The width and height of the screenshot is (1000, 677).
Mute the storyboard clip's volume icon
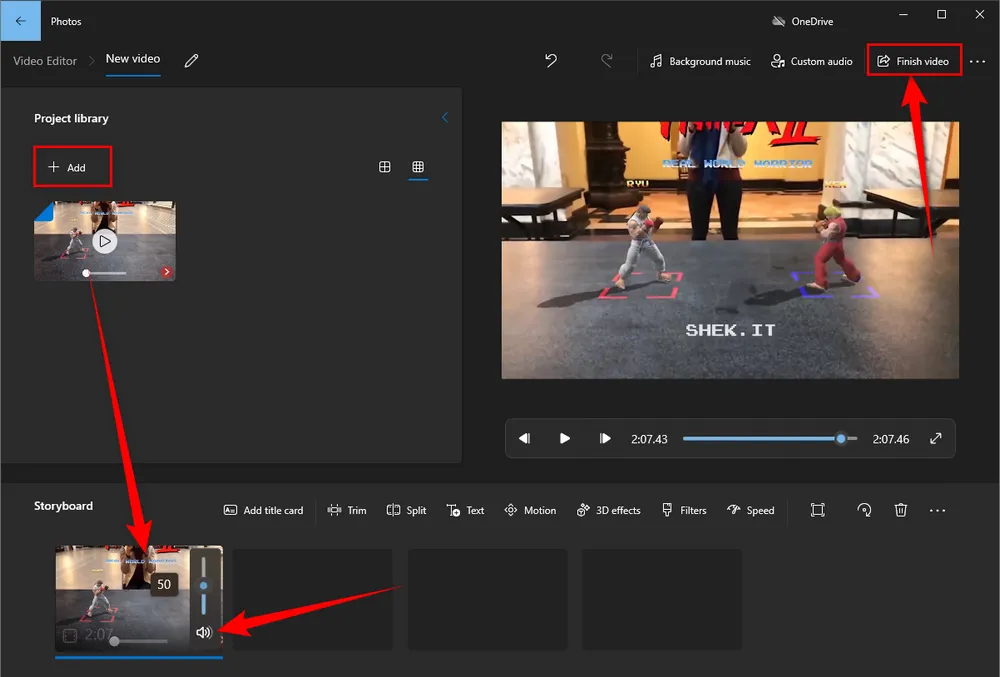click(204, 632)
